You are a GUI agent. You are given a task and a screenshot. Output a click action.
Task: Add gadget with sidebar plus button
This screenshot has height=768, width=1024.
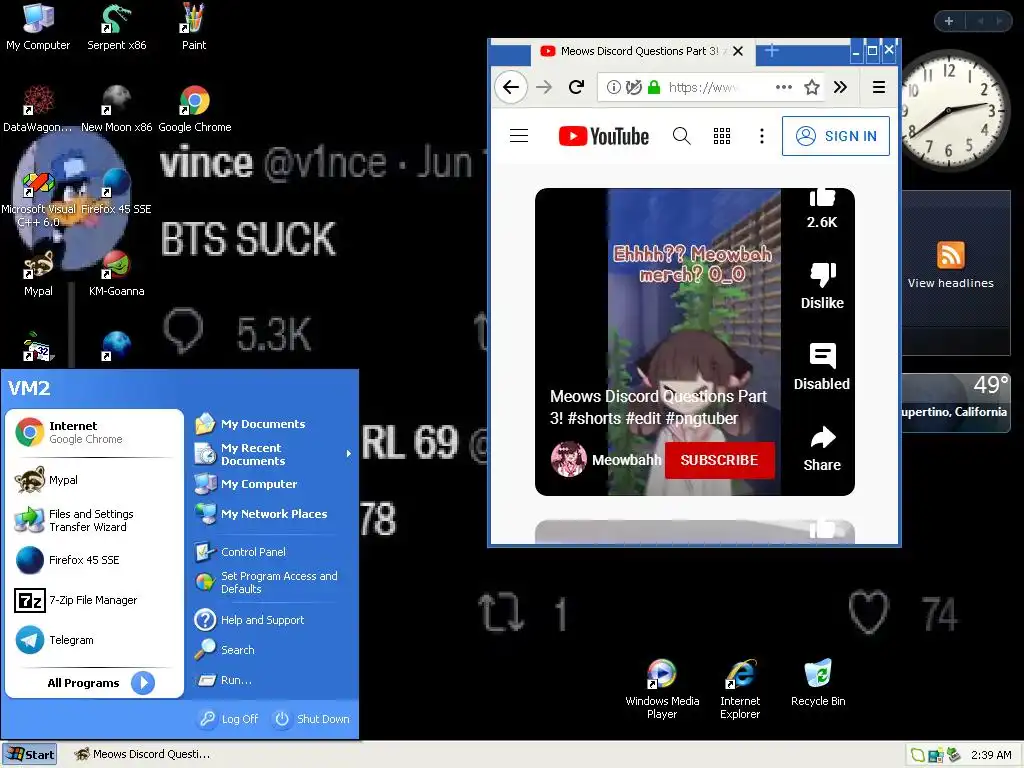point(949,21)
